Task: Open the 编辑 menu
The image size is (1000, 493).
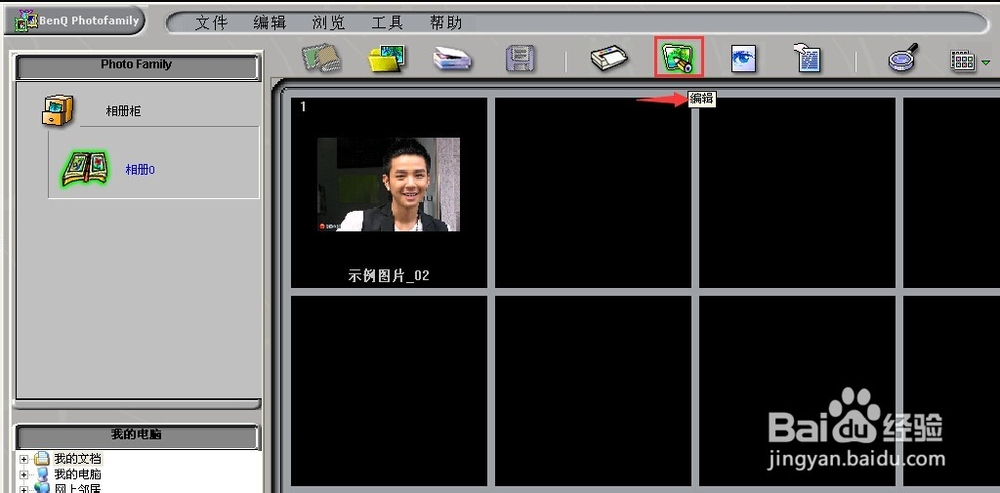Action: (x=270, y=23)
